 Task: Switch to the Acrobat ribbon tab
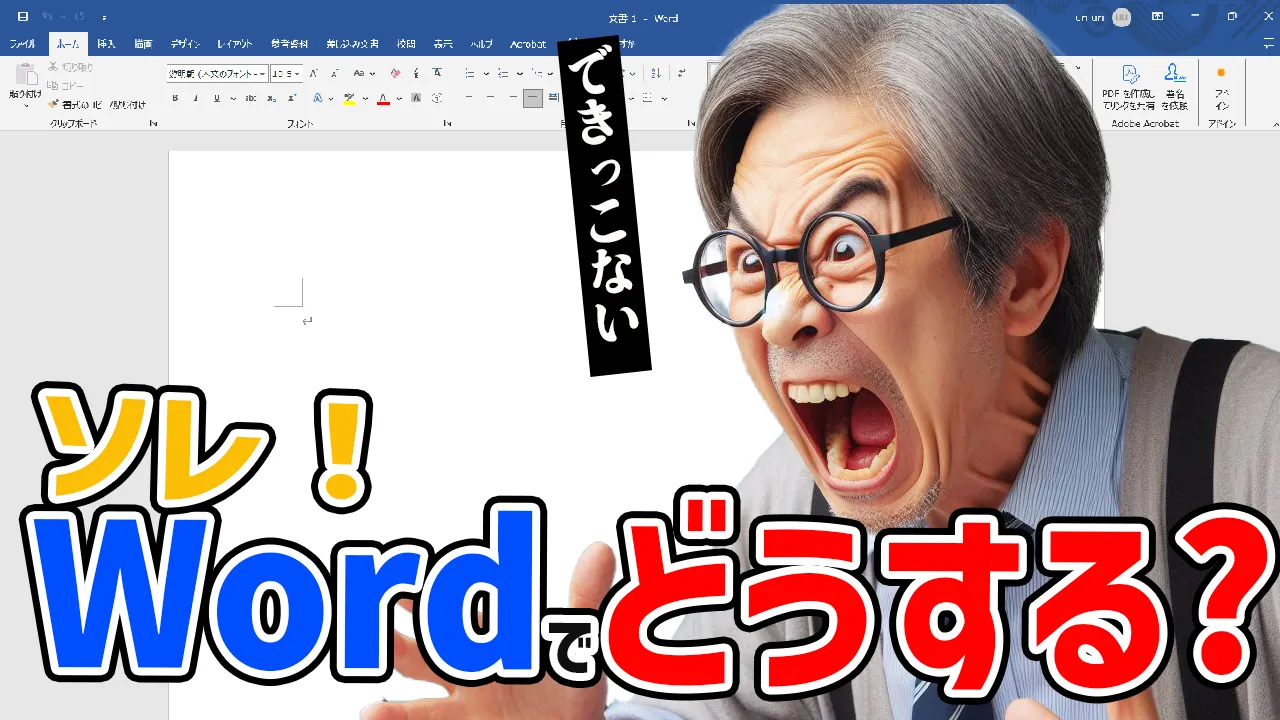click(x=528, y=44)
